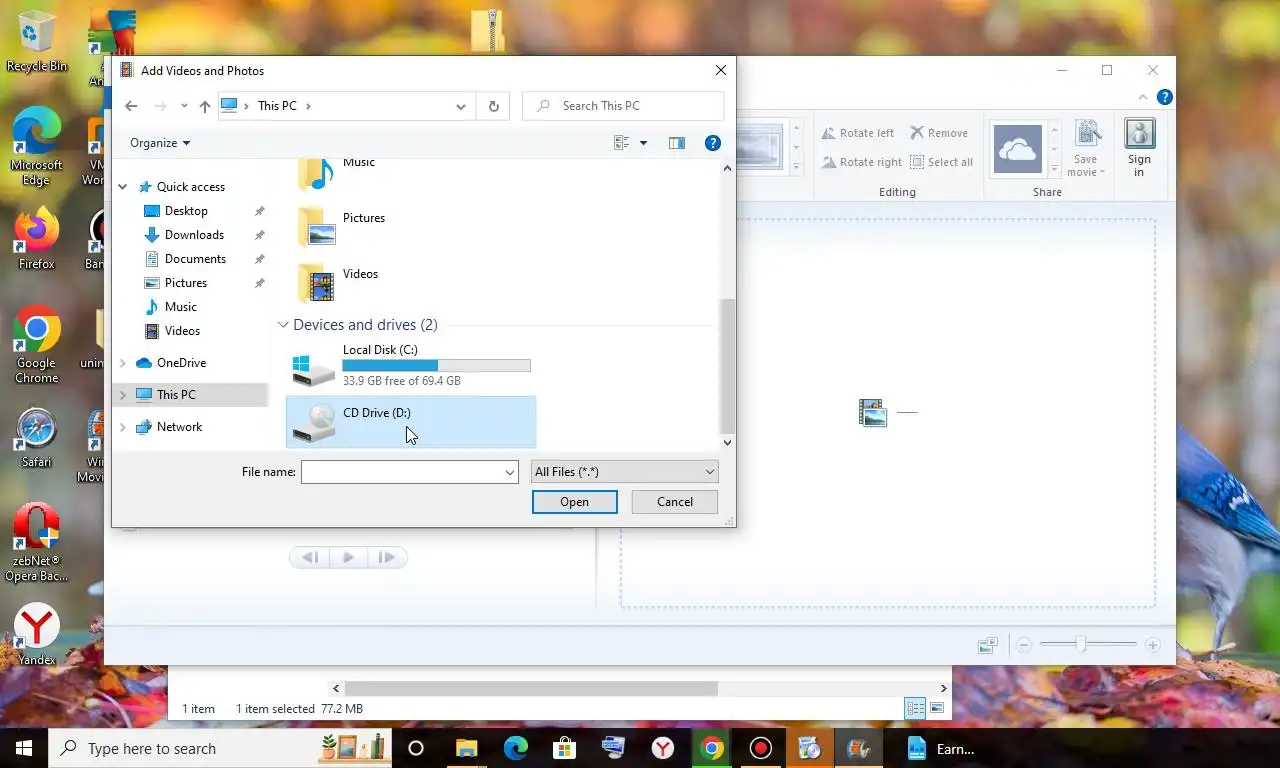Open dialog help question mark icon
1280x768 pixels.
(713, 143)
